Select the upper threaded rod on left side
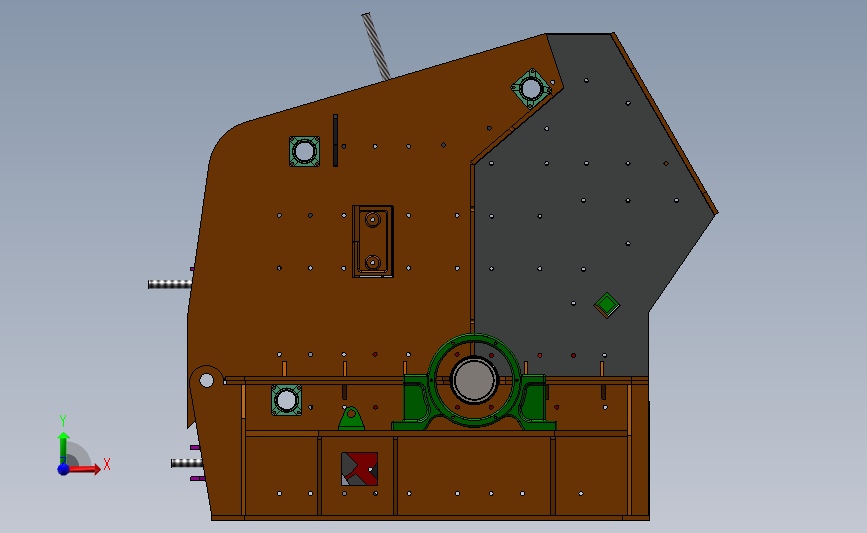Viewport: 867px width, 533px height. [170, 284]
